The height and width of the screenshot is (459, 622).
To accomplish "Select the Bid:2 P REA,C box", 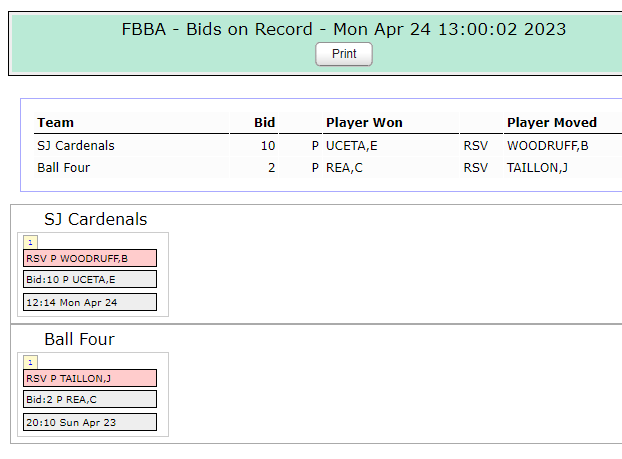I will tap(90, 399).
